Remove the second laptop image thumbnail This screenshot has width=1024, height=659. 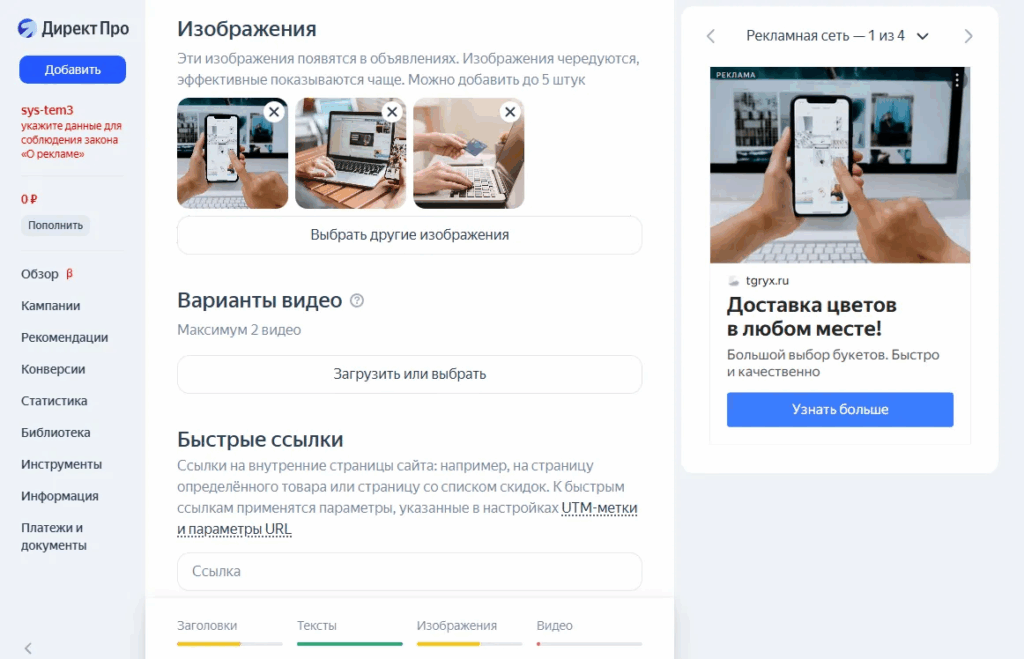[392, 112]
